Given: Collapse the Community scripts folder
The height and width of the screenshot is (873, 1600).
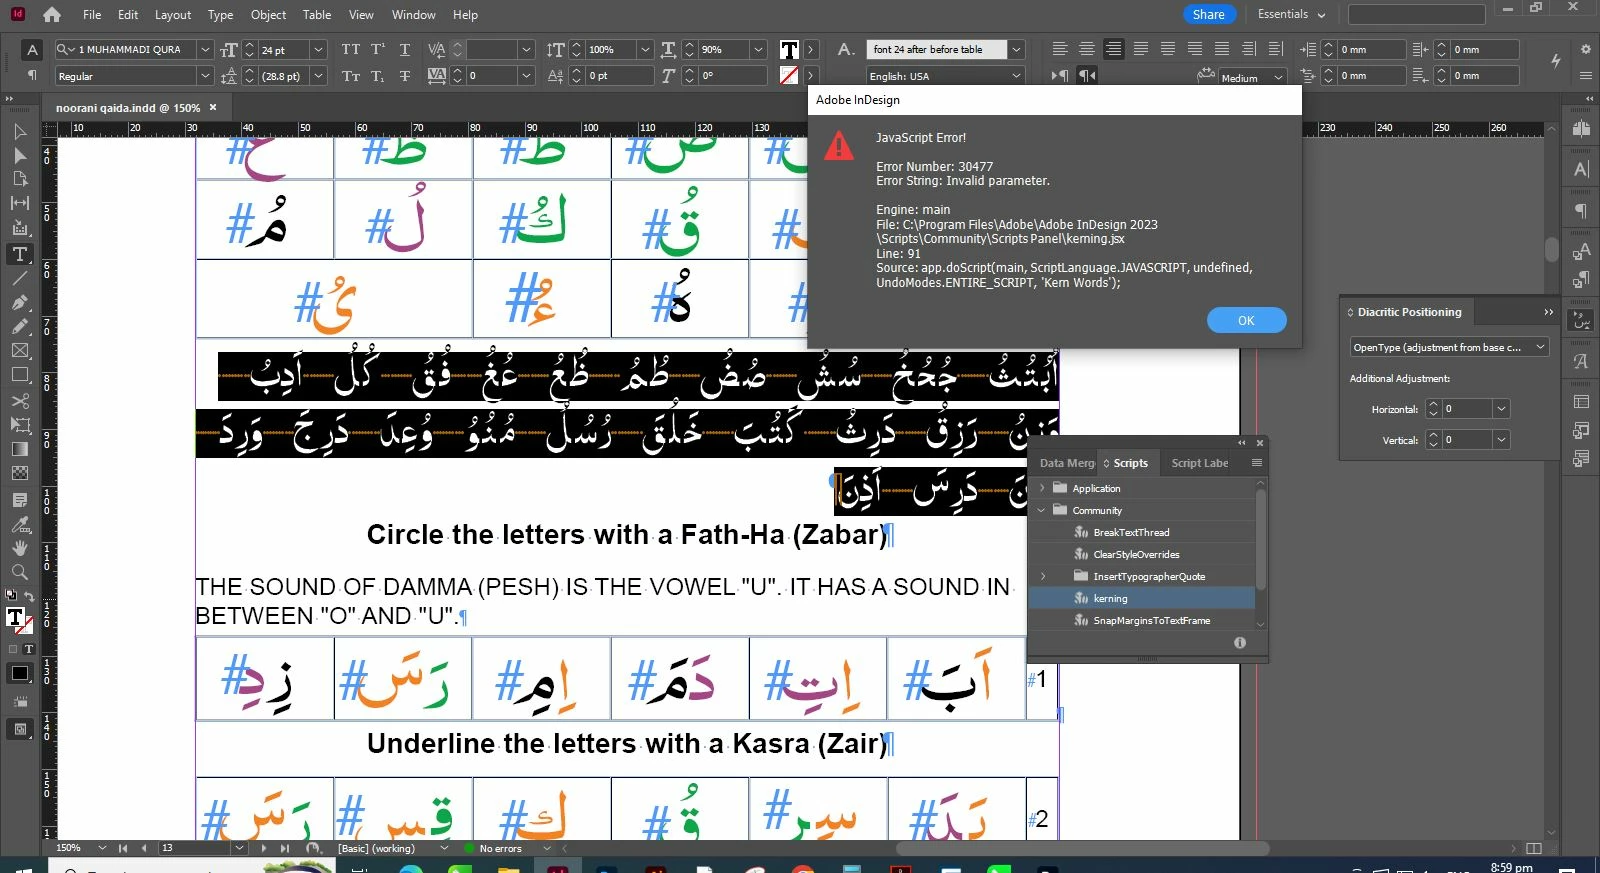Looking at the screenshot, I should tap(1042, 510).
